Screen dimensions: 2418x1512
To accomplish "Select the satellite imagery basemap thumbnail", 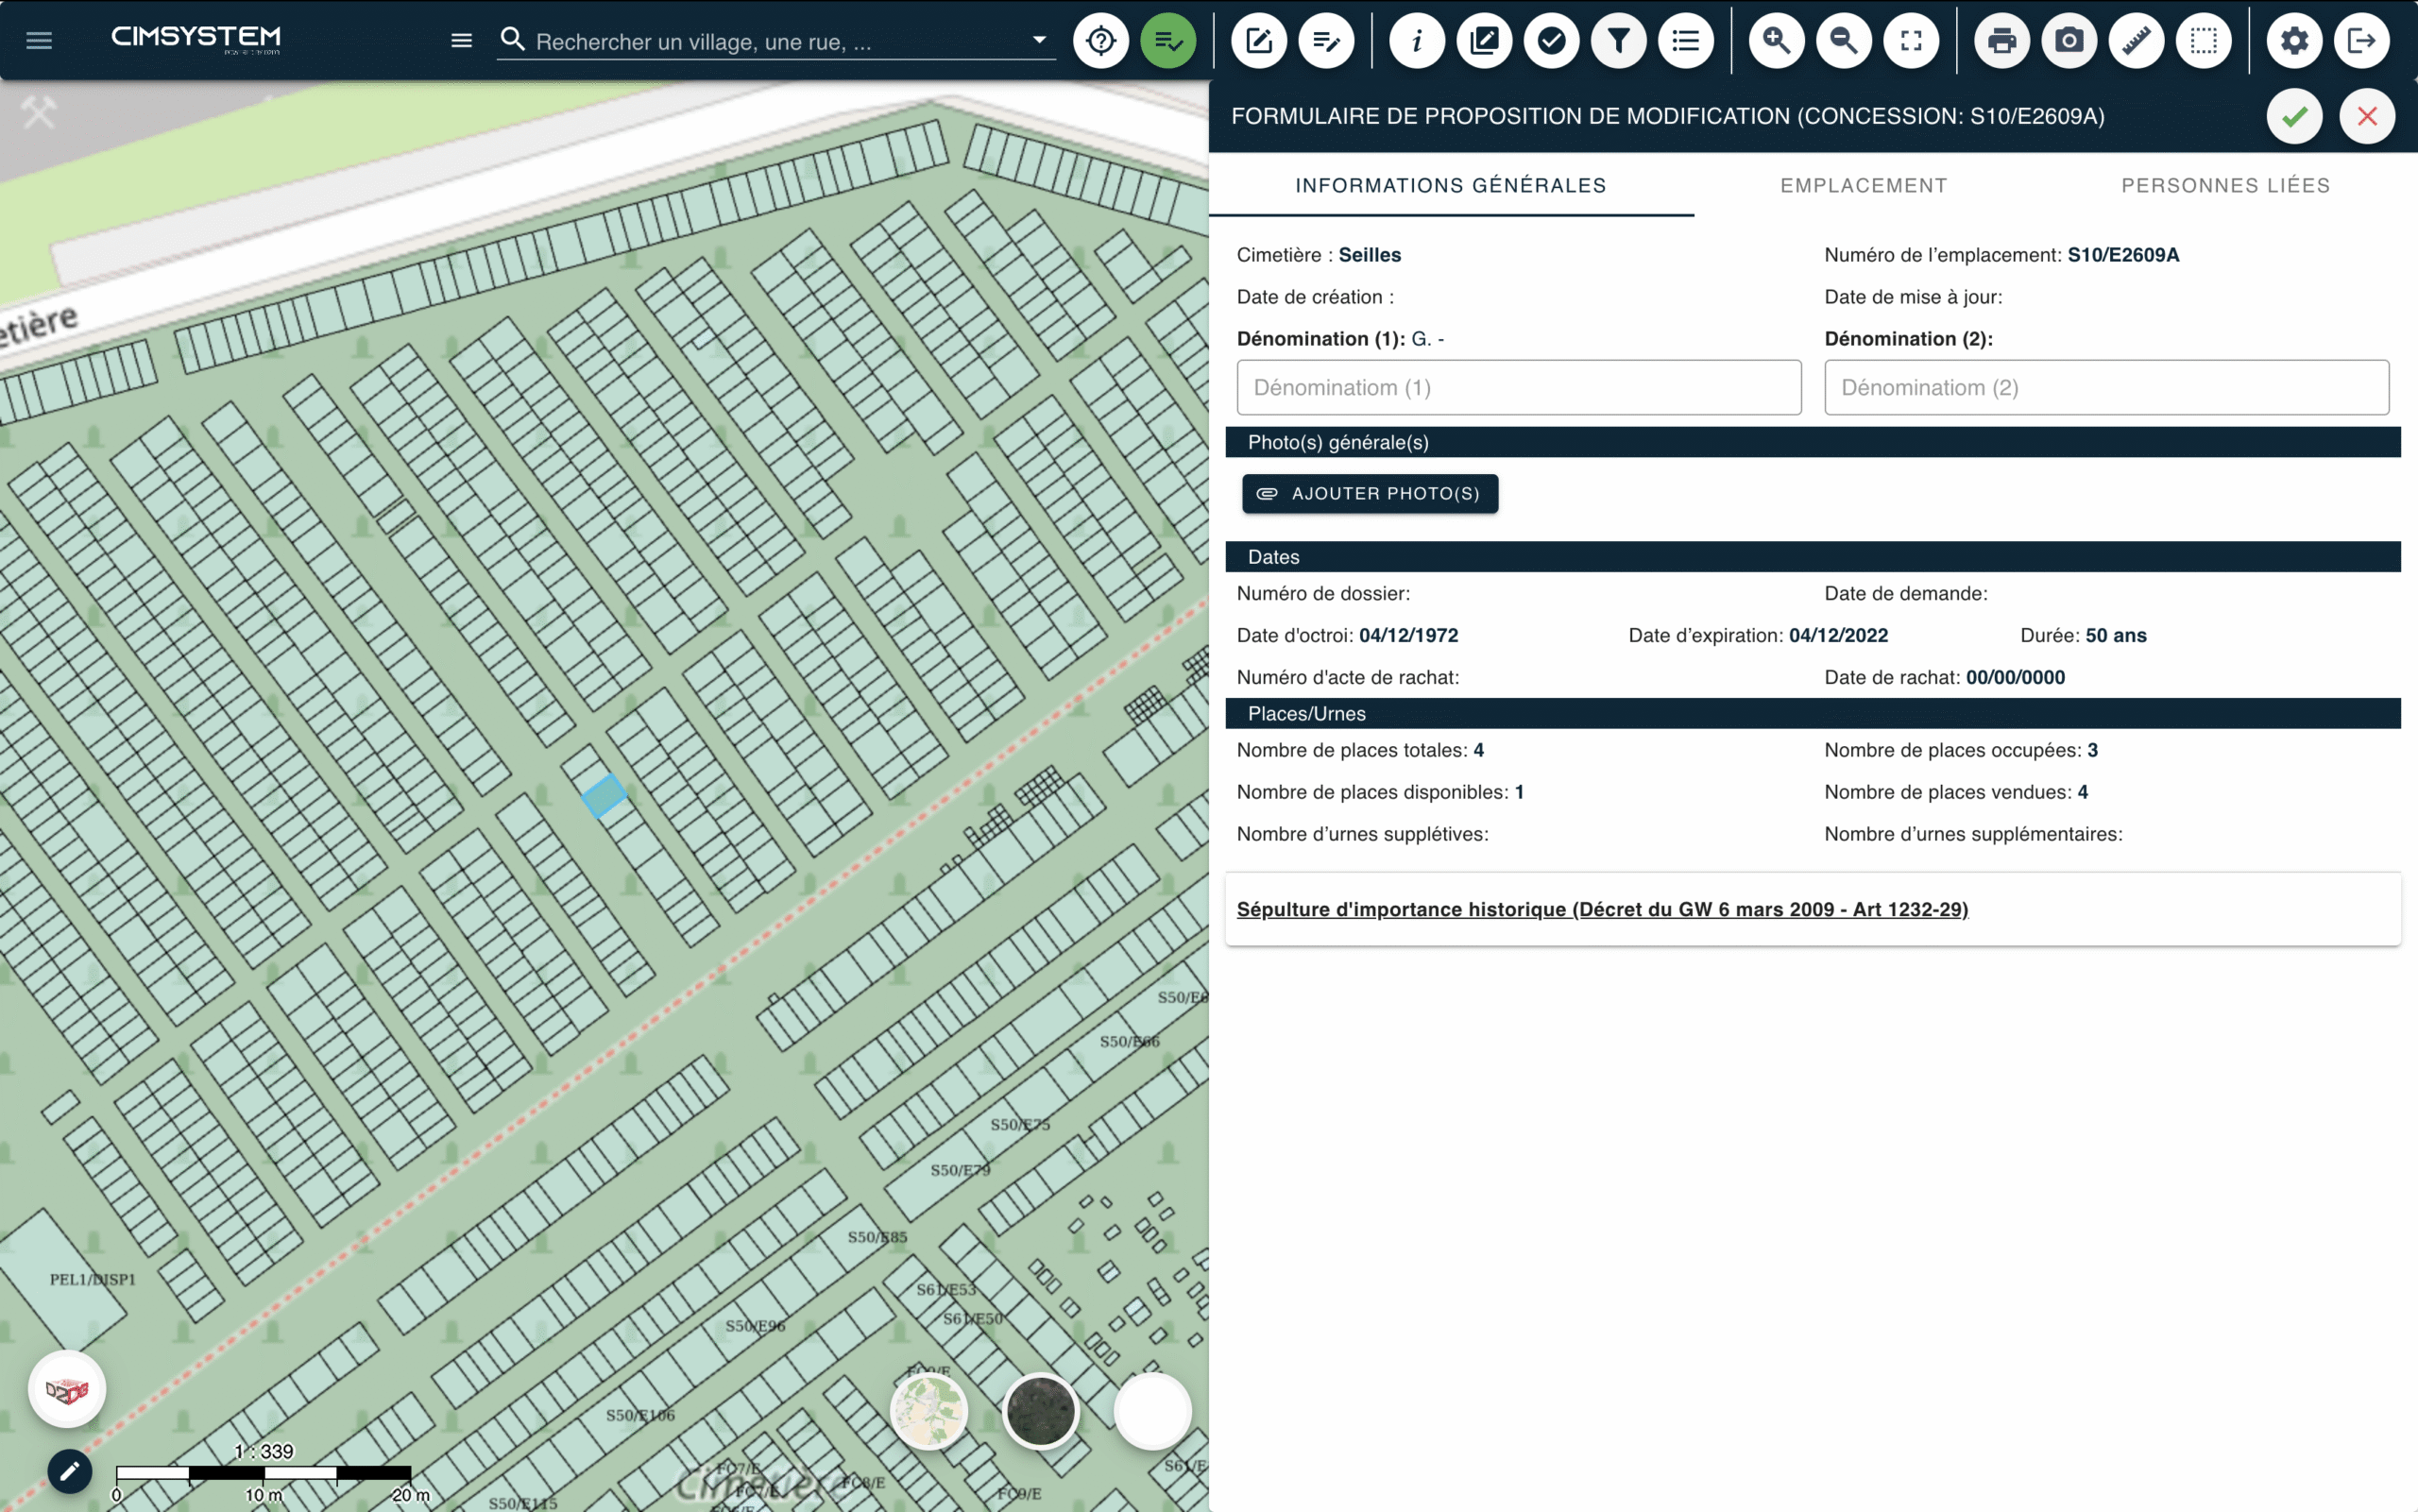I will 1040,1411.
